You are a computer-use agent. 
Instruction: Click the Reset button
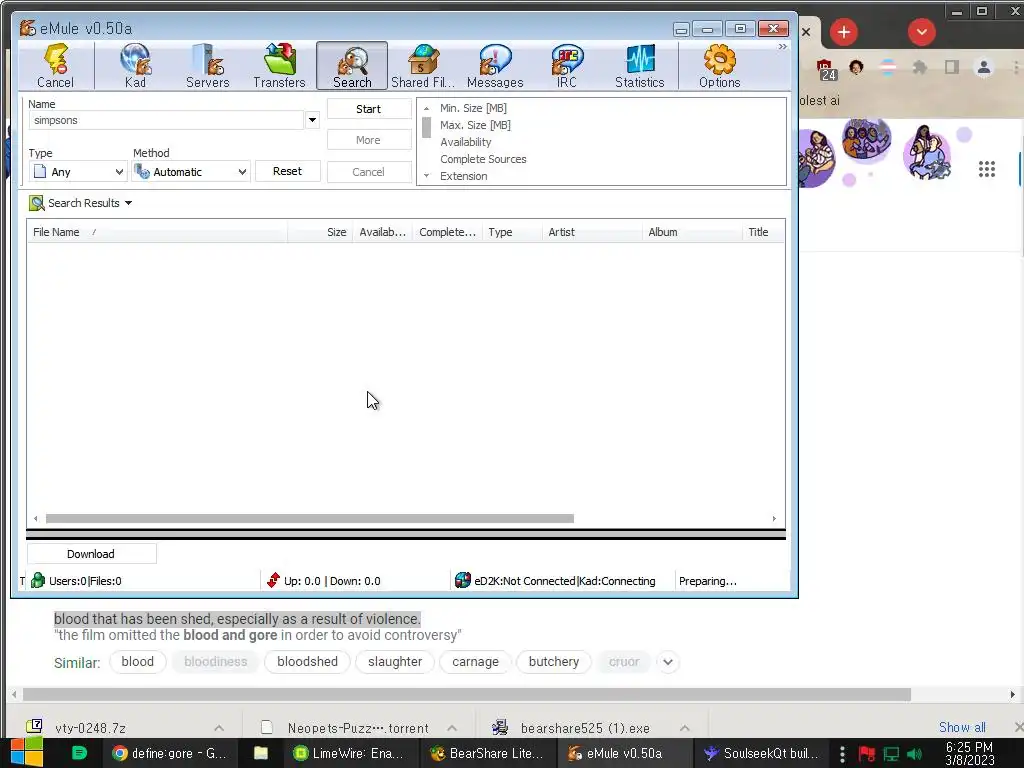pos(287,171)
